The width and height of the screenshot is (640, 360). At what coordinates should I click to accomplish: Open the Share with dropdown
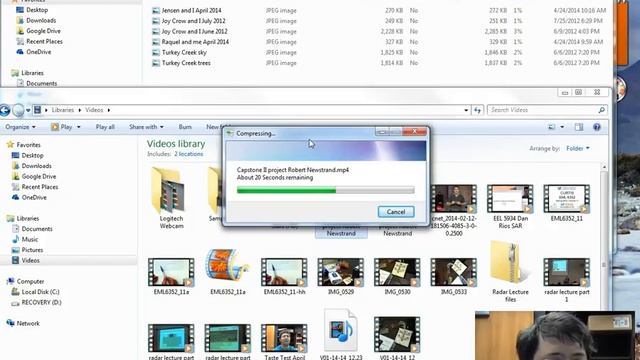(146, 127)
